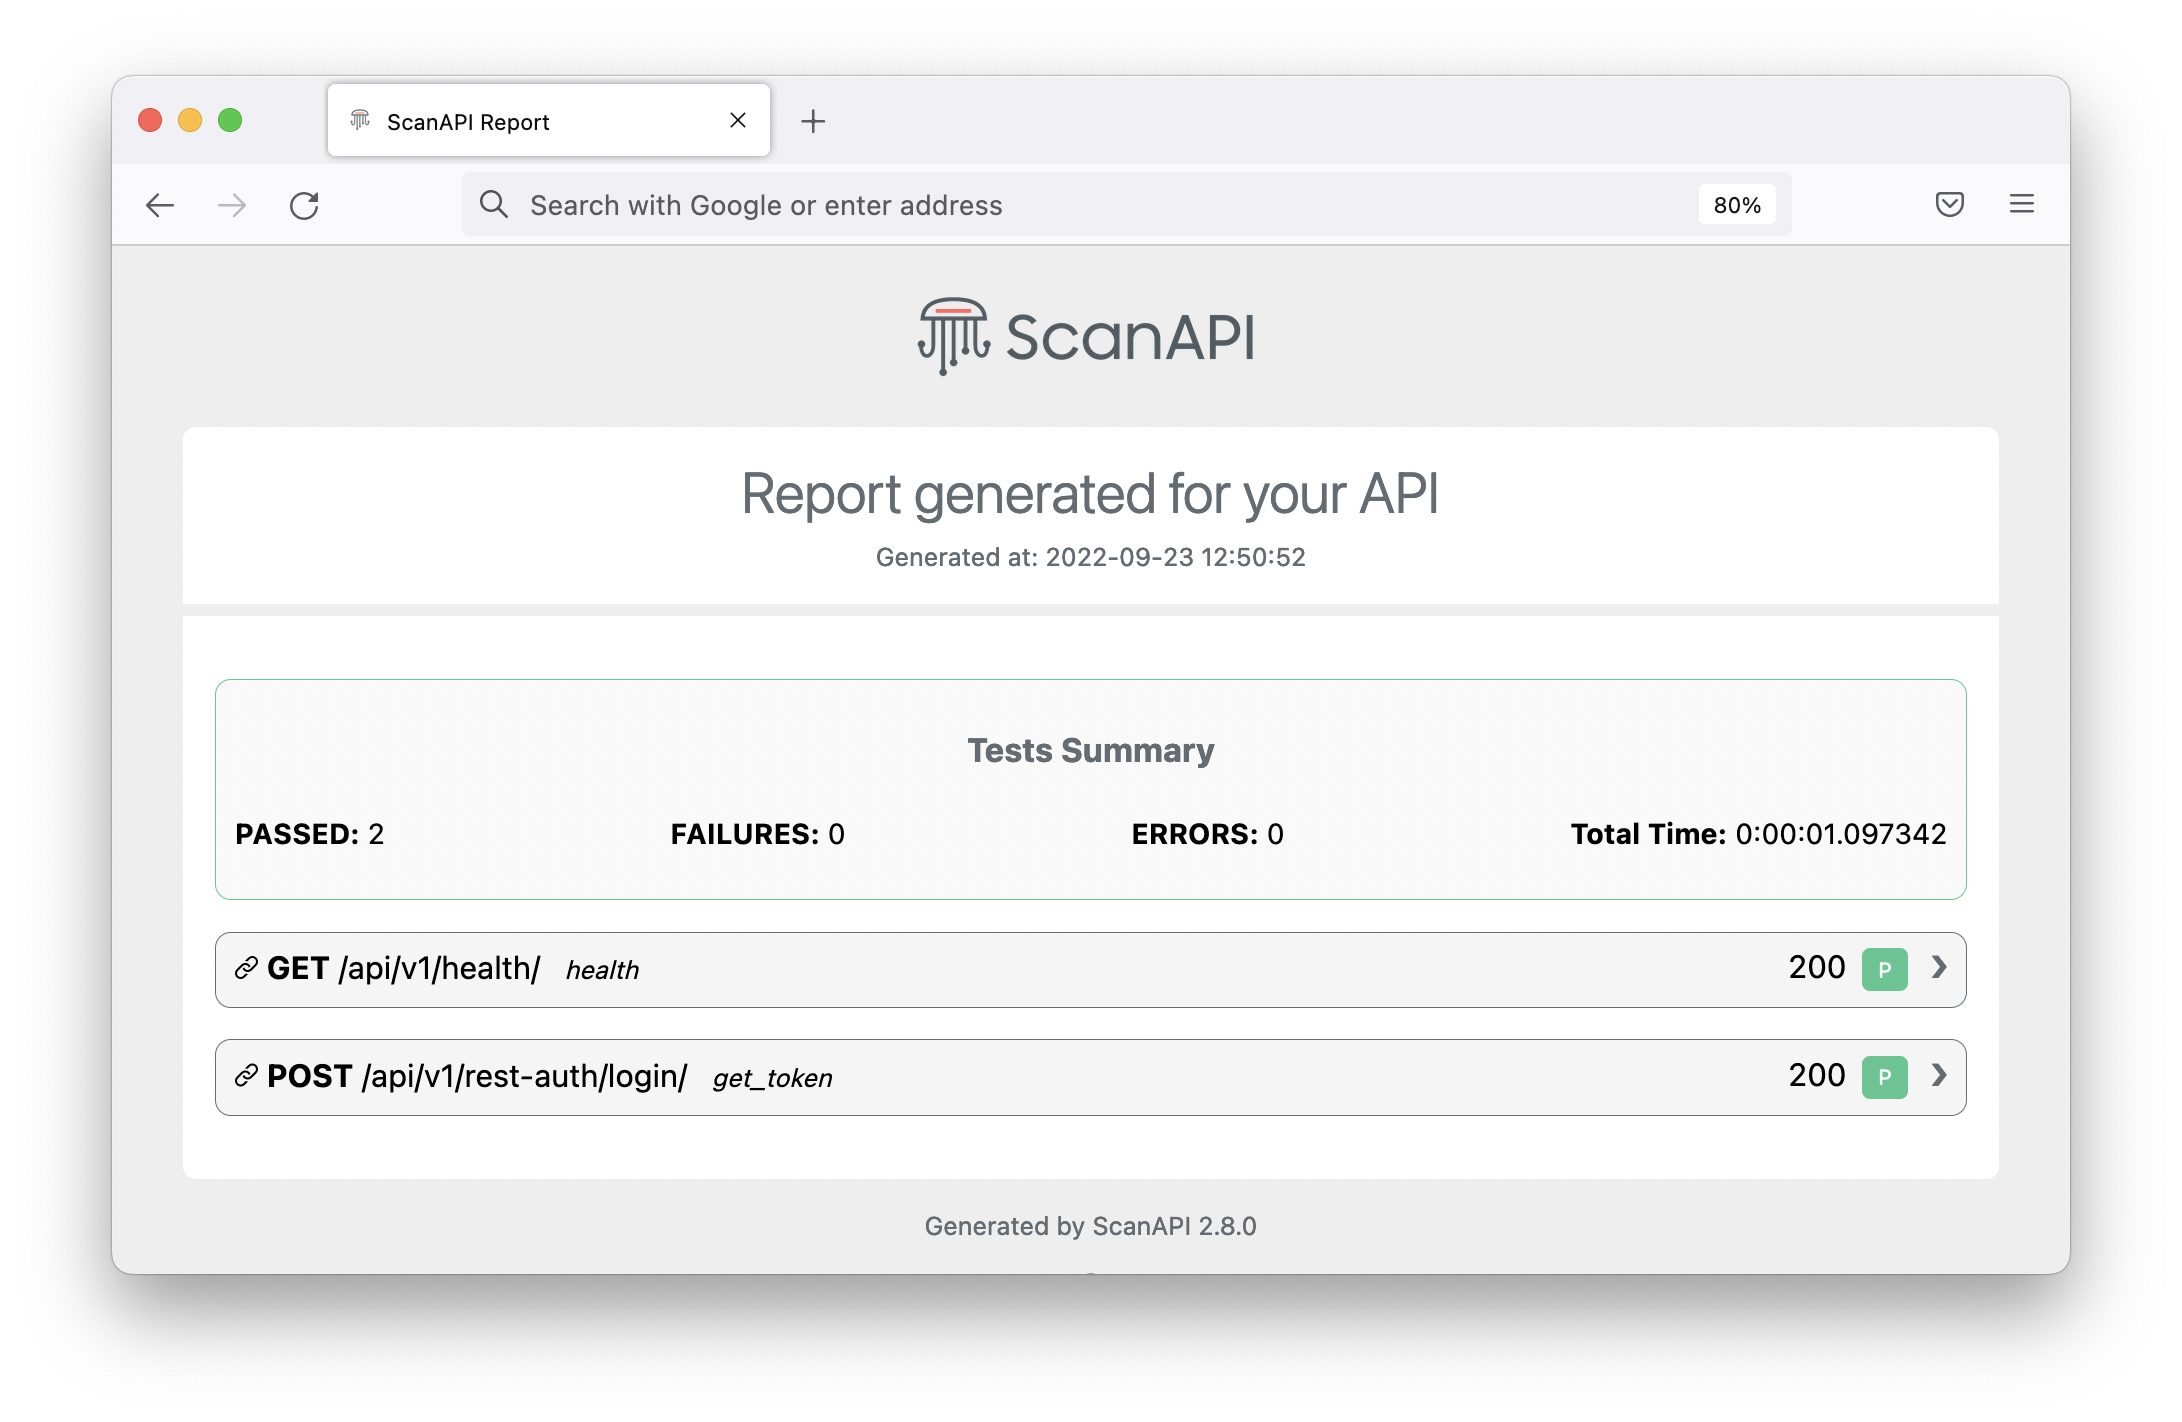2182x1422 pixels.
Task: Click the save to Pocket icon
Action: (x=1949, y=204)
